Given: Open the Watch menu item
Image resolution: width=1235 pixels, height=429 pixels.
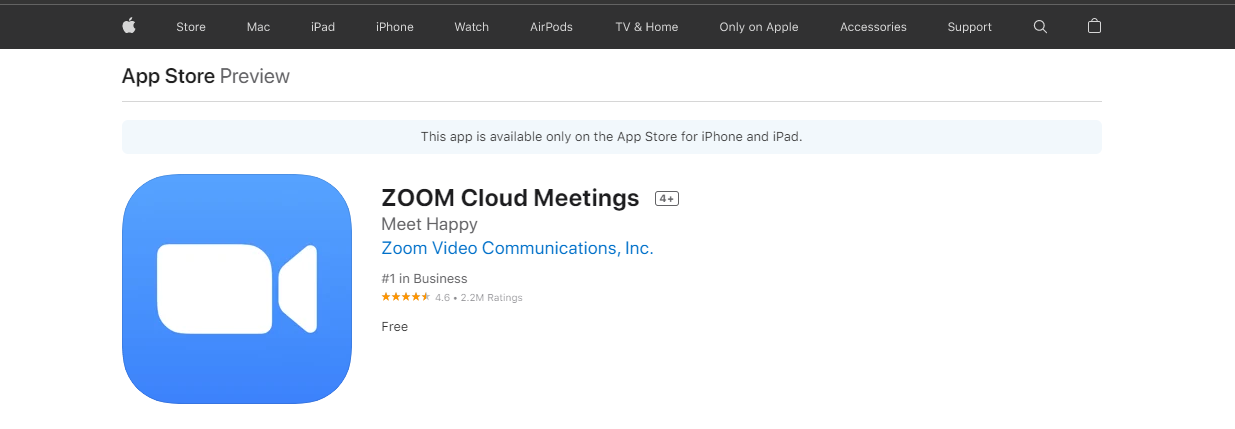Looking at the screenshot, I should pyautogui.click(x=472, y=27).
